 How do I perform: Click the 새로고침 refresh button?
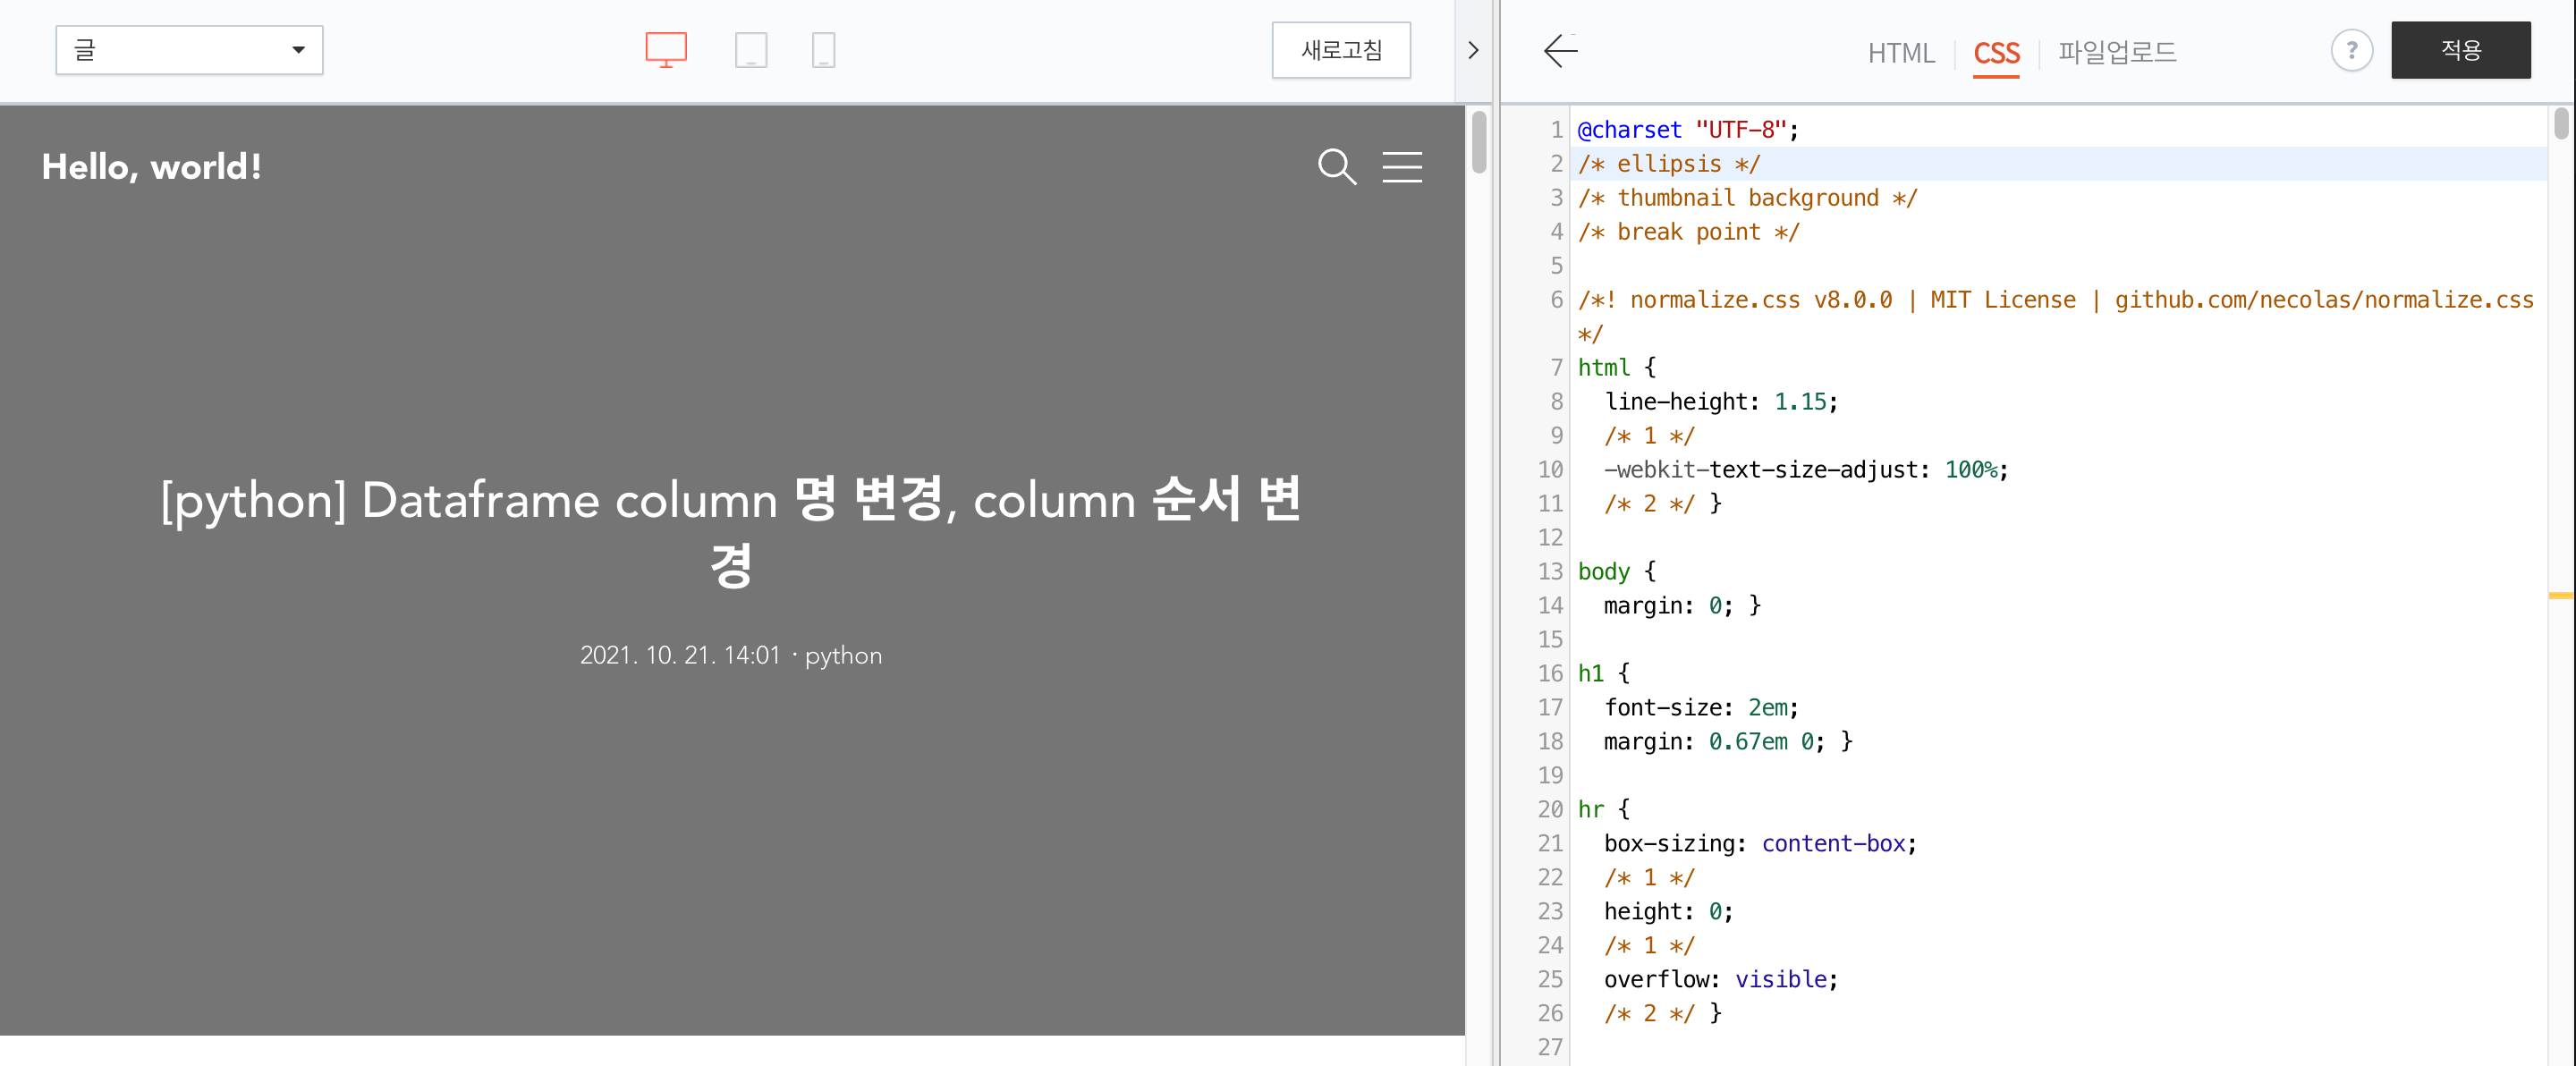coord(1341,50)
